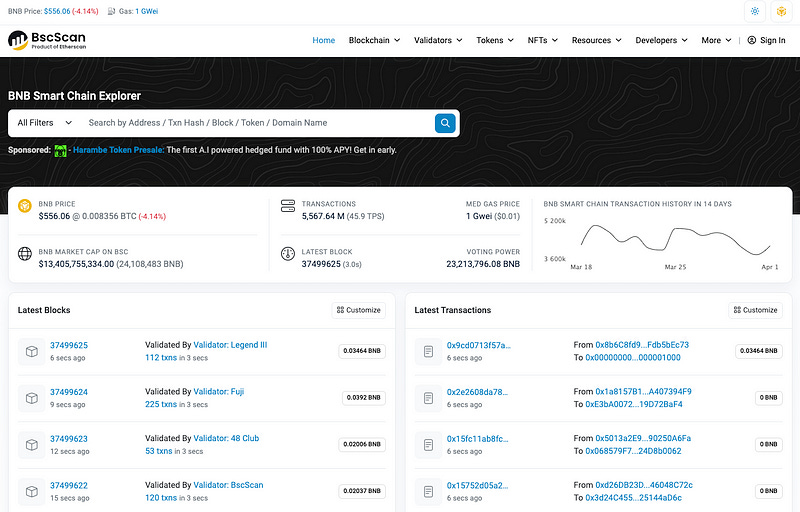Expand the Blockchain menu
Image resolution: width=800 pixels, height=512 pixels.
pyautogui.click(x=374, y=40)
